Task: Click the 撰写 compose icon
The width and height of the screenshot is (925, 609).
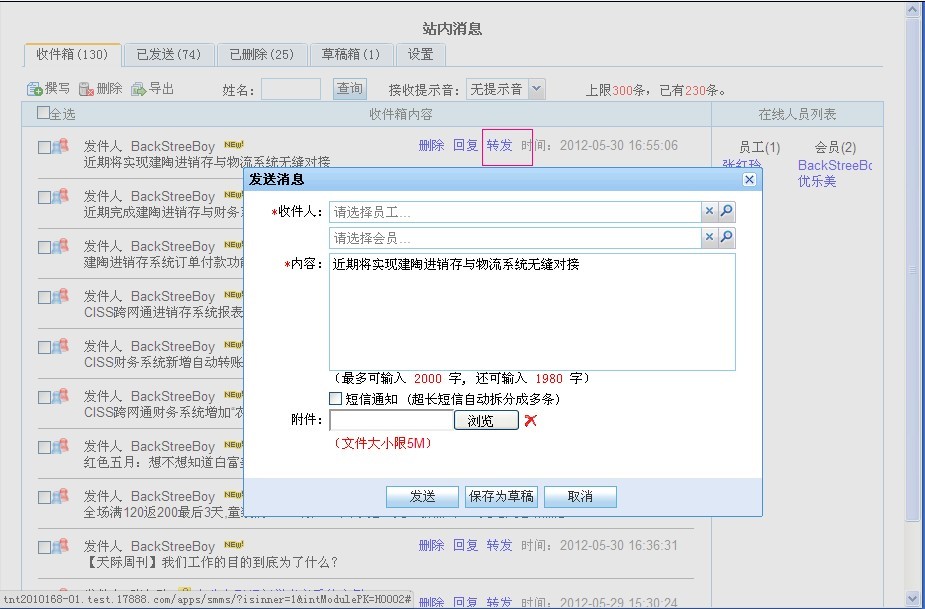Action: pos(35,89)
